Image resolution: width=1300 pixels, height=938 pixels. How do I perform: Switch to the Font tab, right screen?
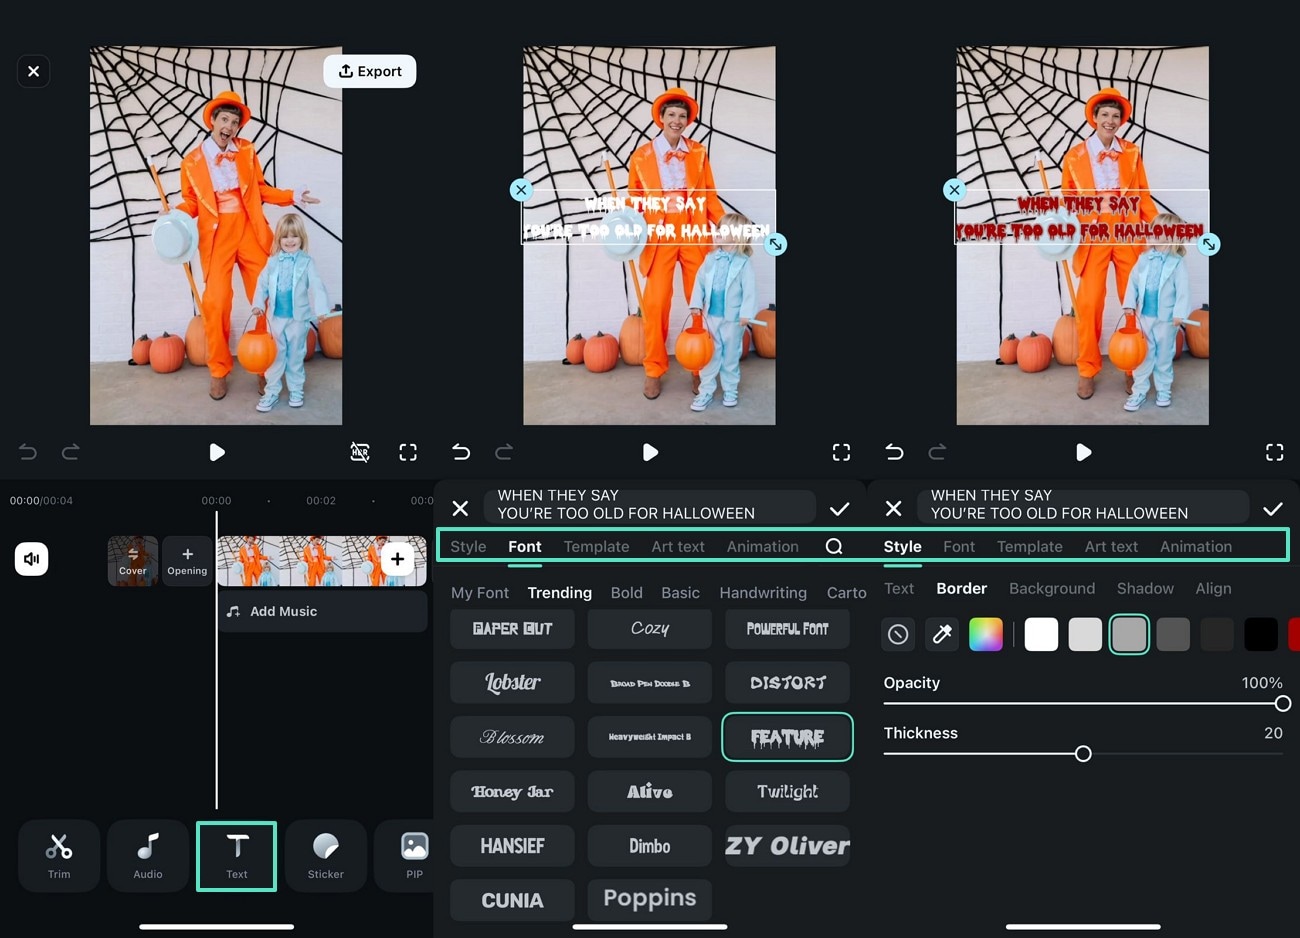[959, 546]
